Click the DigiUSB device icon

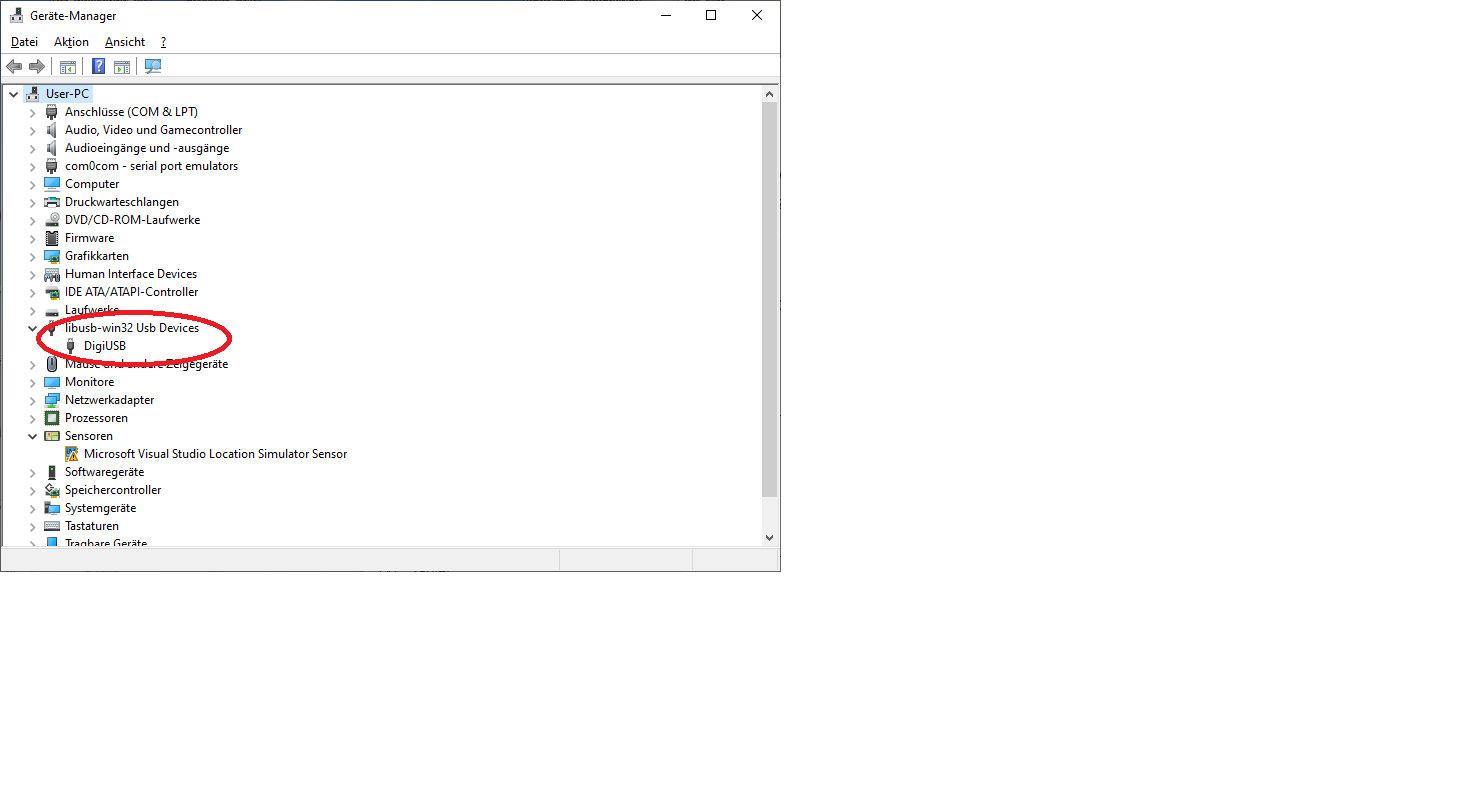pos(71,346)
